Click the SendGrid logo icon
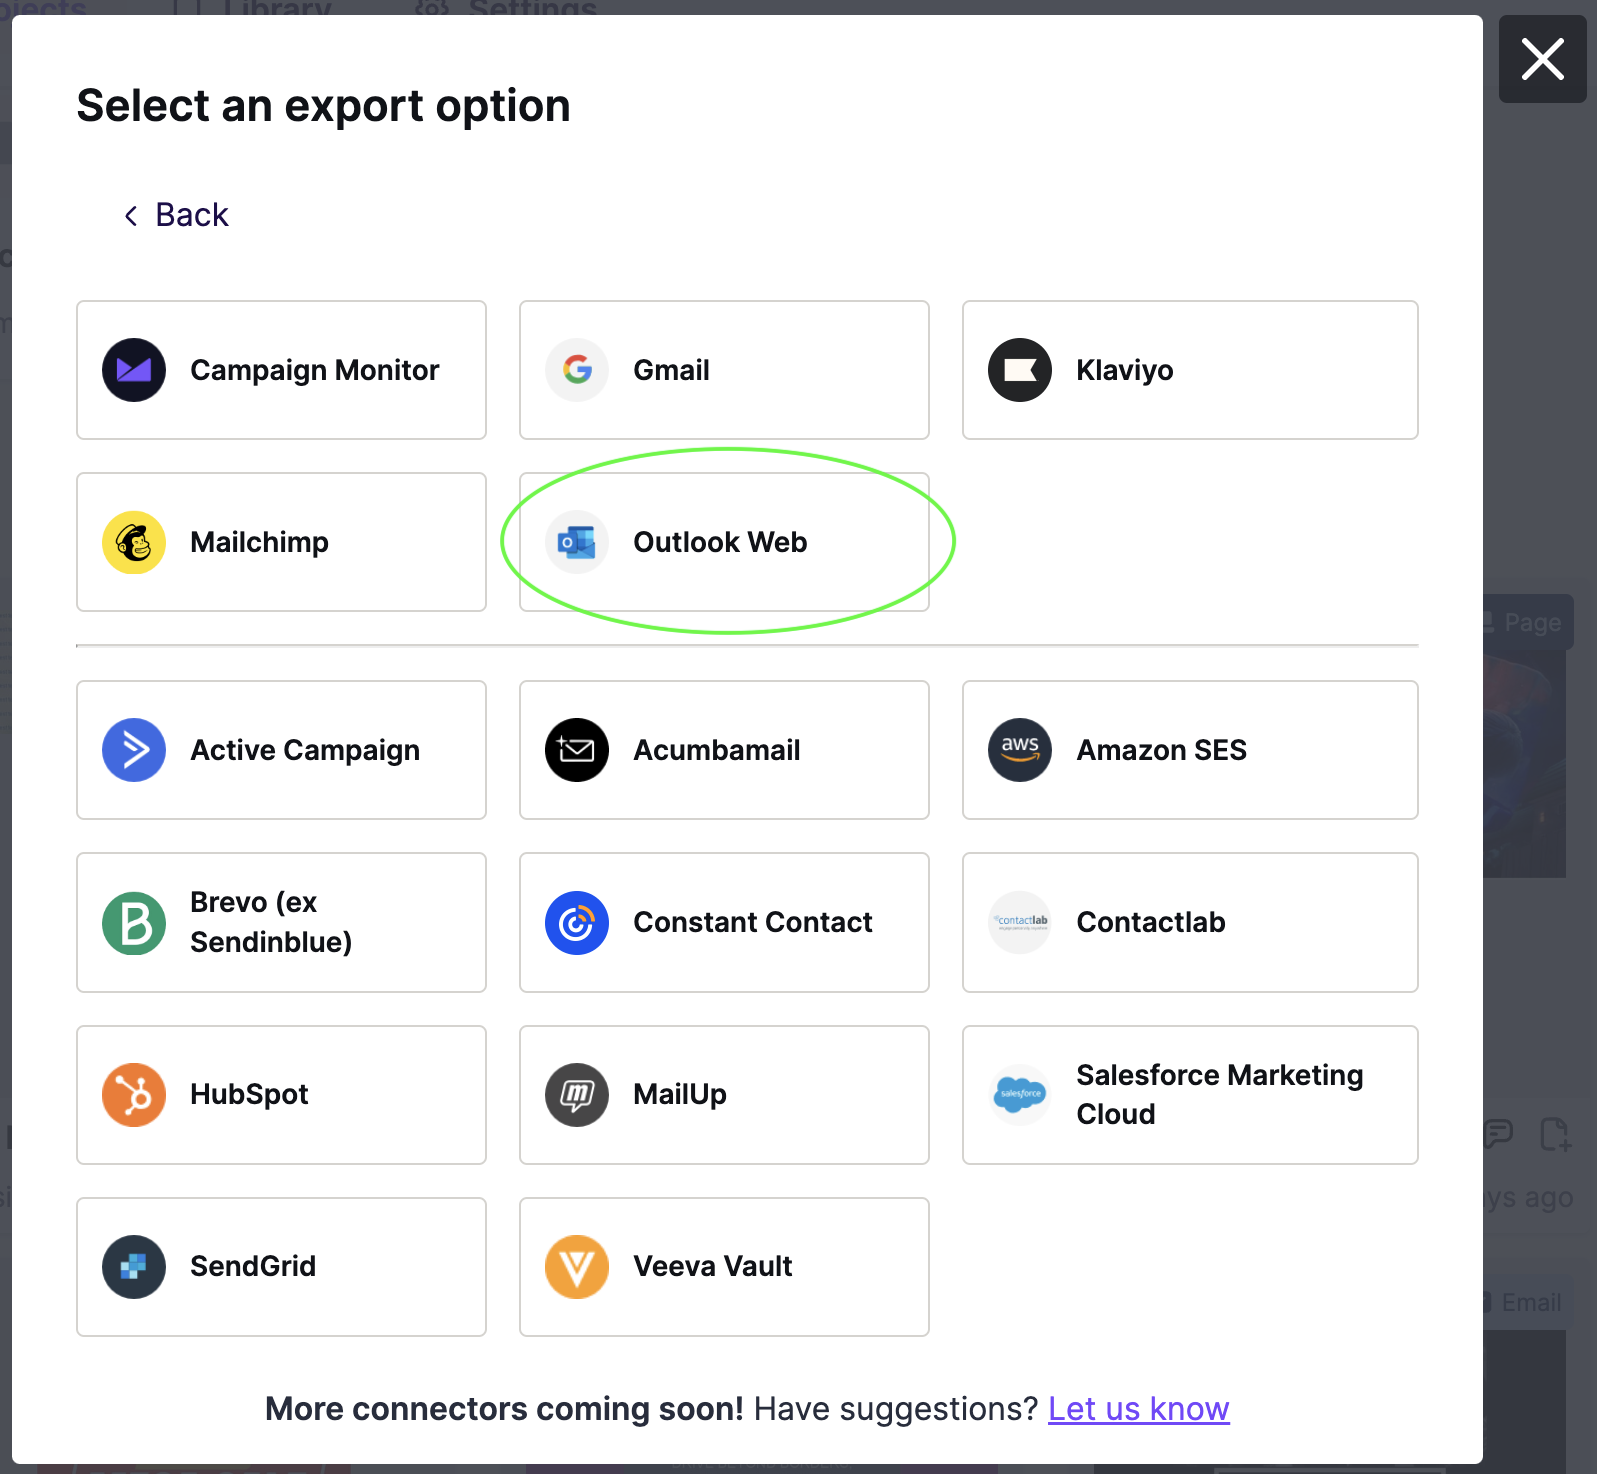1597x1474 pixels. (x=134, y=1266)
